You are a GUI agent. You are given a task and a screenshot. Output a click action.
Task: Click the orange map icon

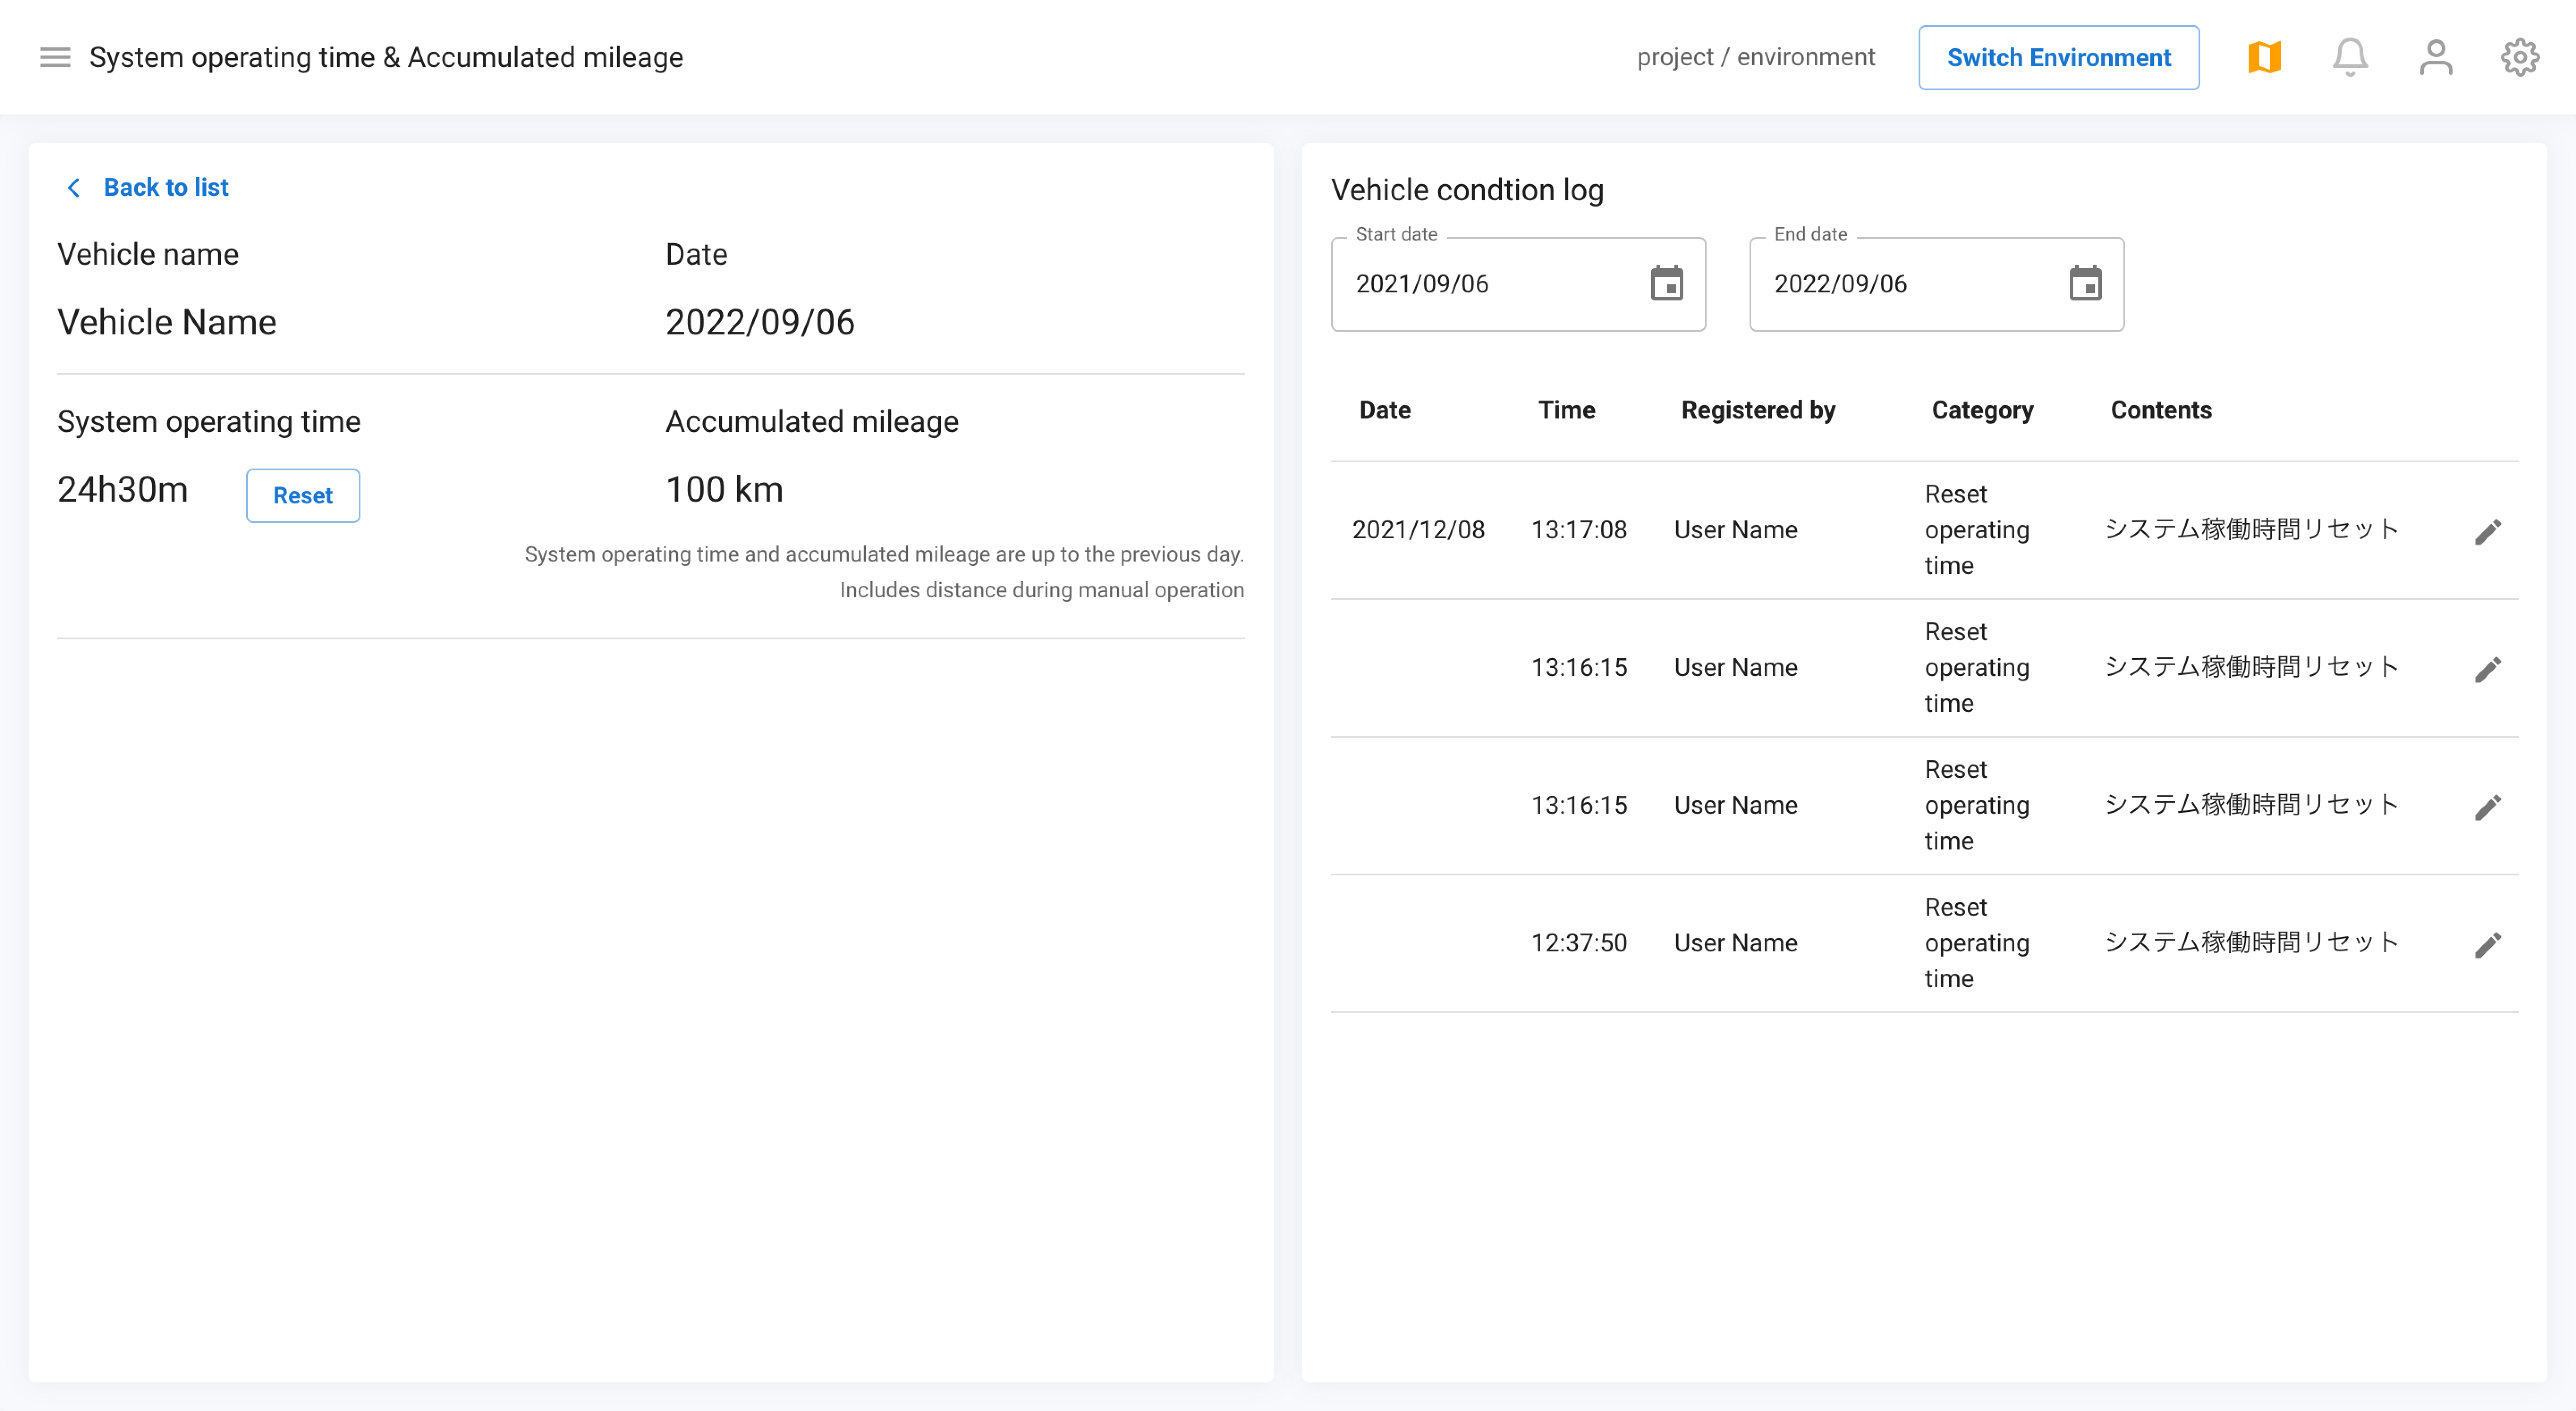tap(2264, 57)
